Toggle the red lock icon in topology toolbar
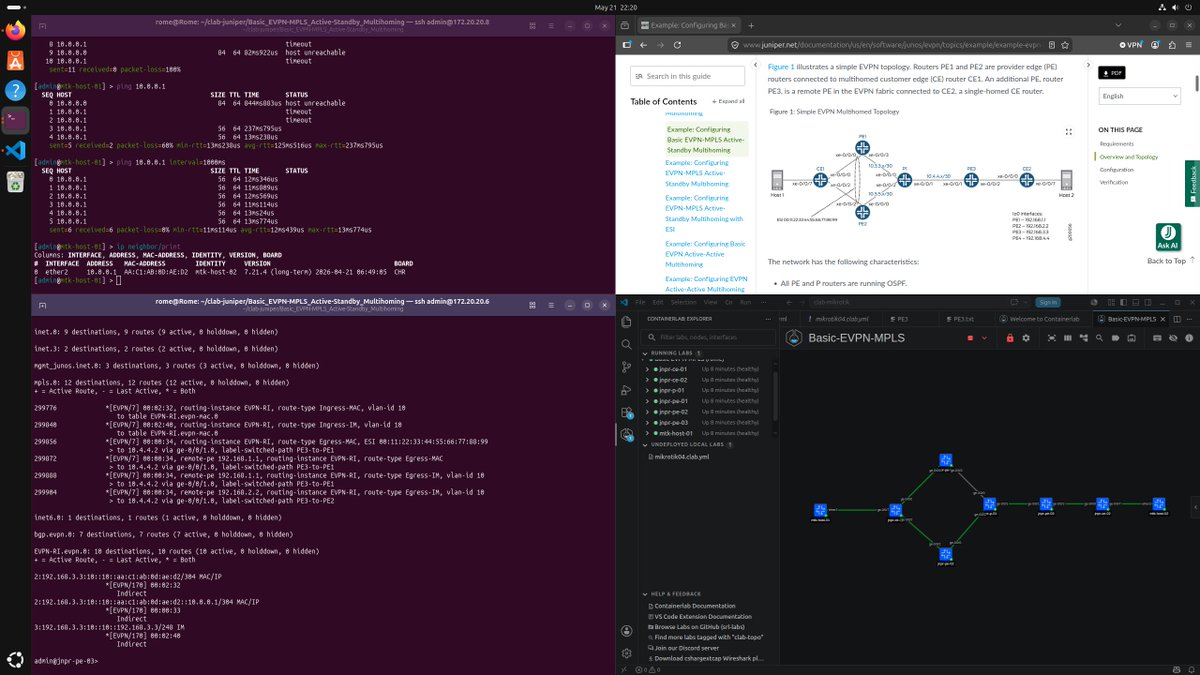The height and width of the screenshot is (675, 1200). (x=1010, y=338)
